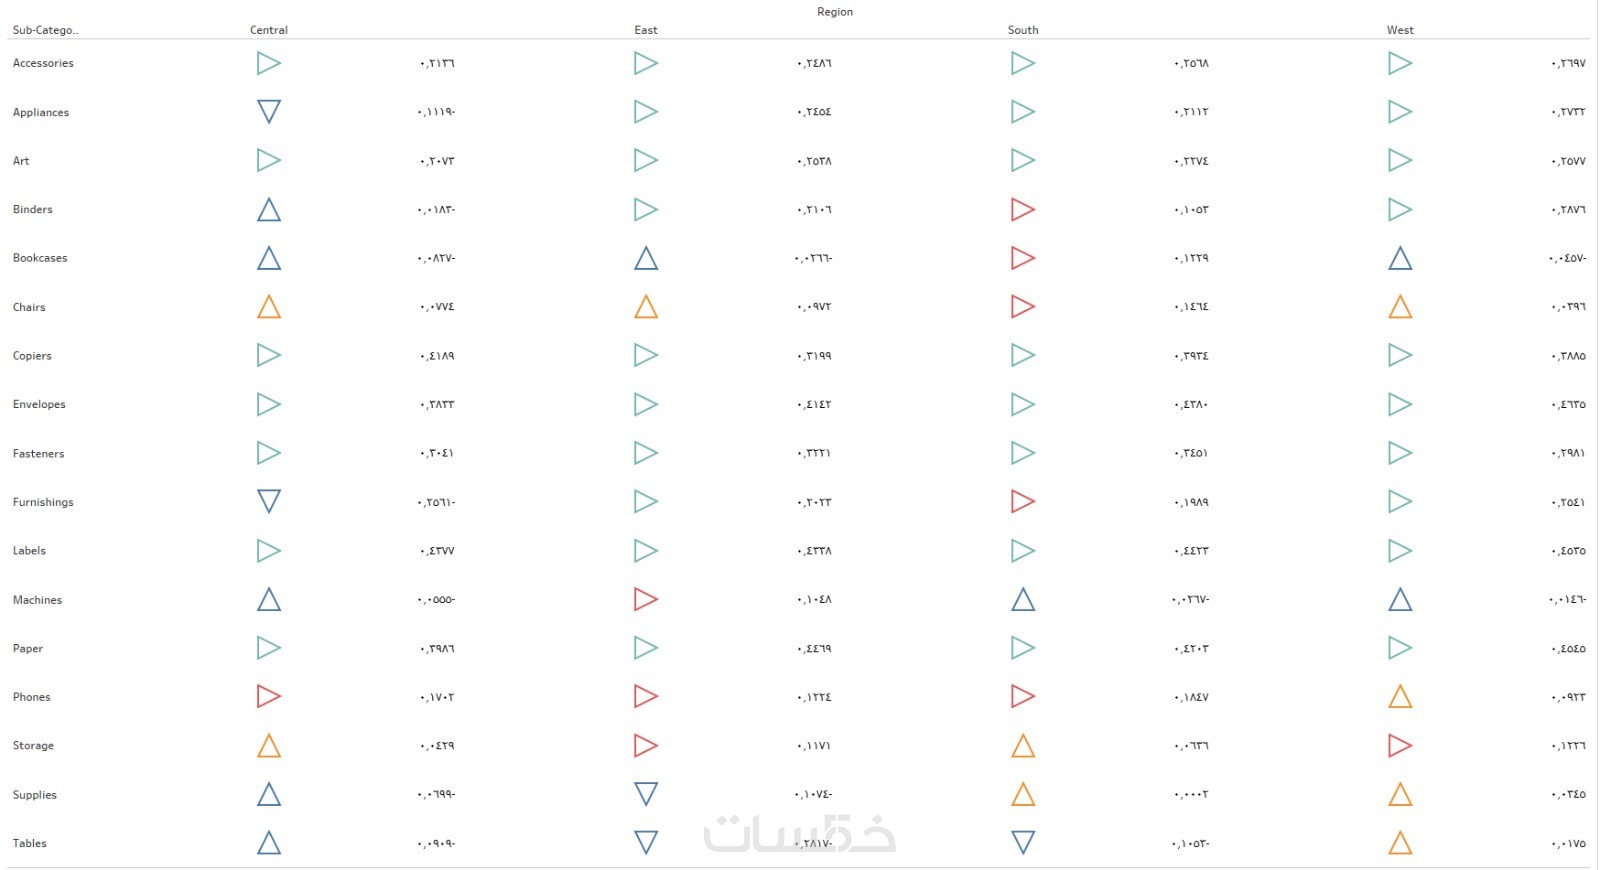Select the West teal arrow for Copiers
This screenshot has width=1600, height=870.
(x=1399, y=355)
